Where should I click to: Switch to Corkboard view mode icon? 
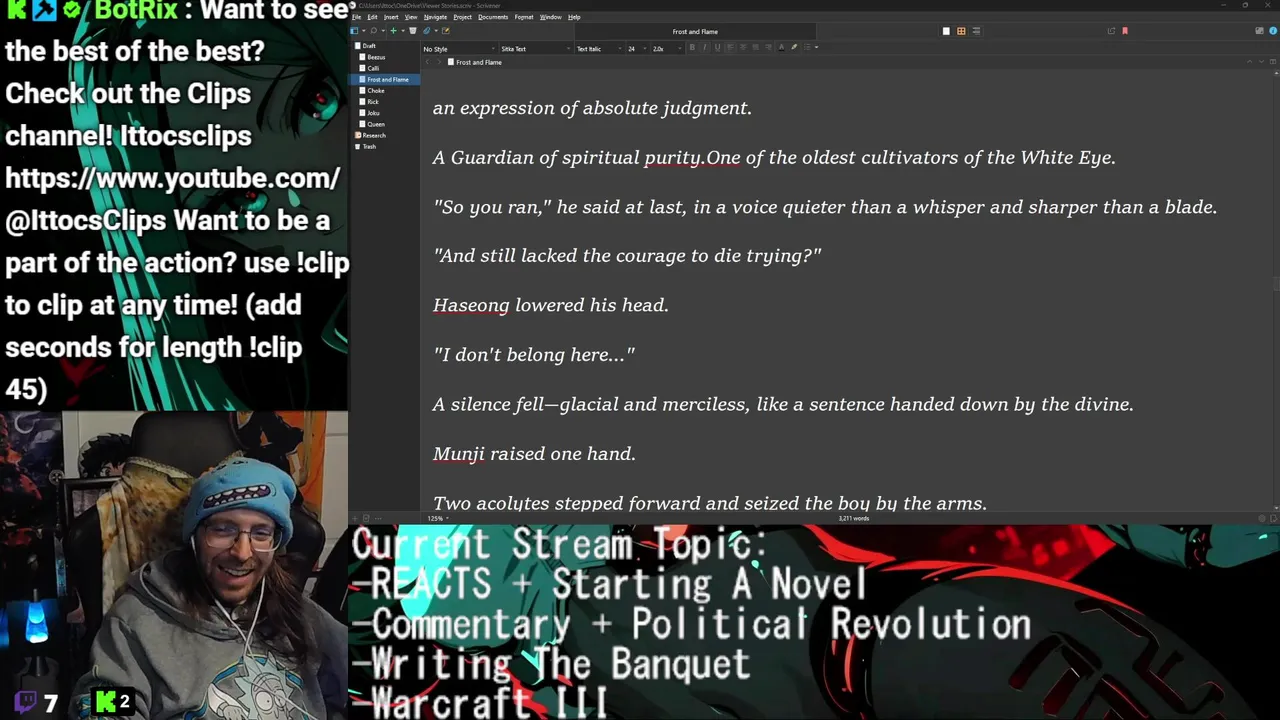tap(961, 31)
